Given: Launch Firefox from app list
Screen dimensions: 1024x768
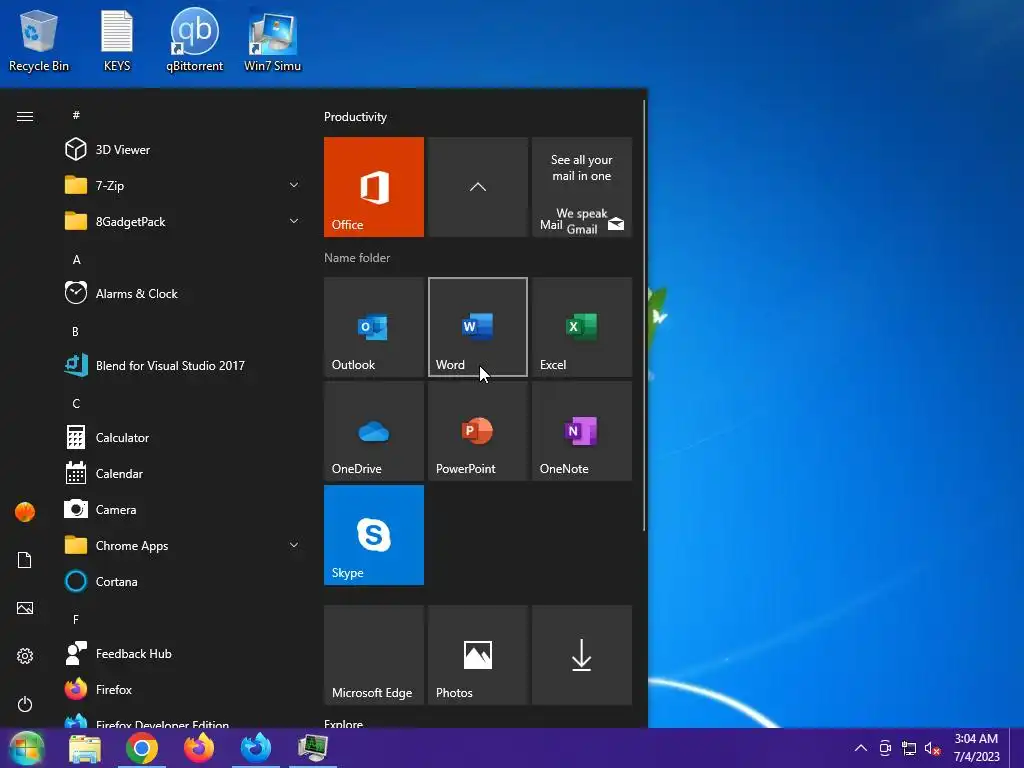Looking at the screenshot, I should (x=183, y=690).
